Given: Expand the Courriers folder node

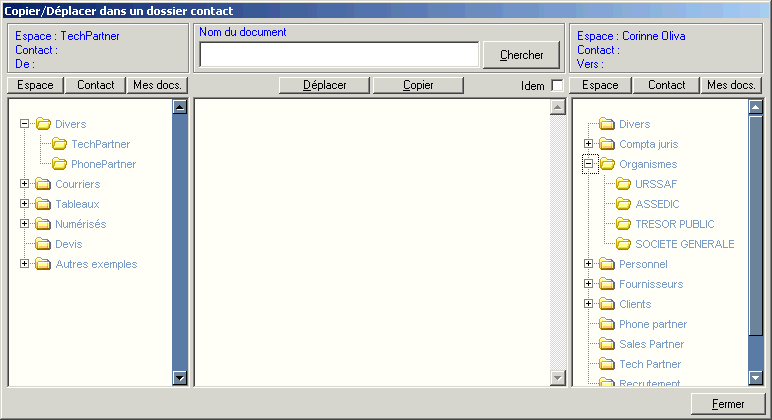Looking at the screenshot, I should (24, 184).
